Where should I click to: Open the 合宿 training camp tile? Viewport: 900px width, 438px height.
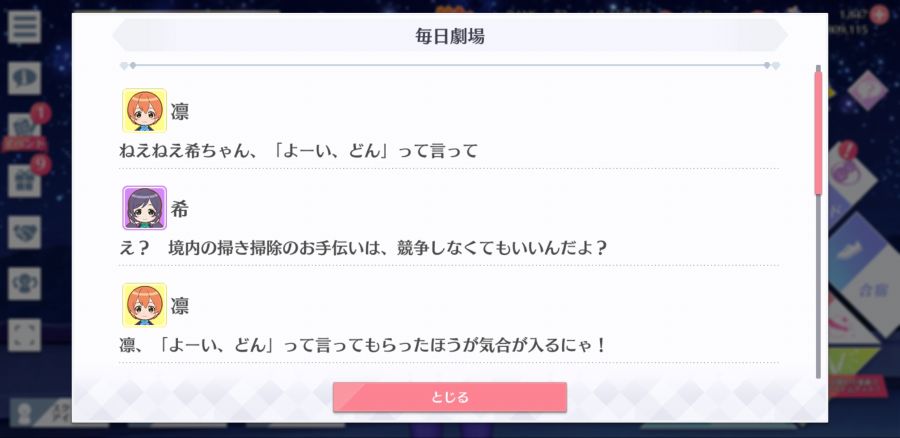pos(871,290)
